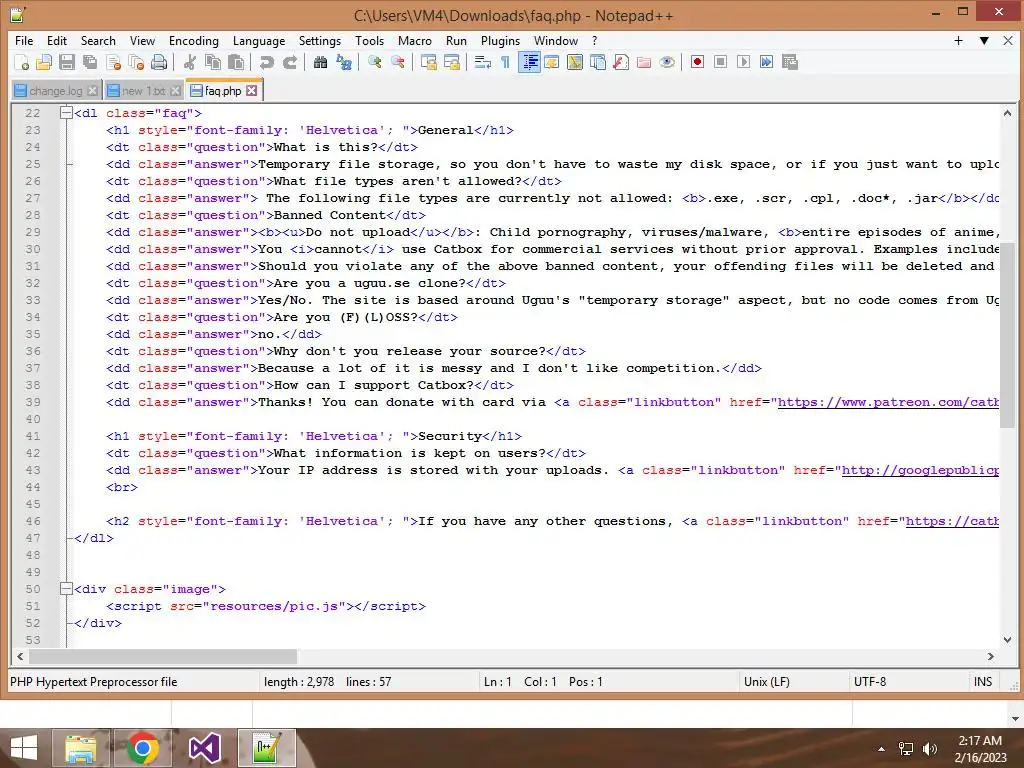1024x768 pixels.
Task: Stop macro recording square icon
Action: coord(720,62)
